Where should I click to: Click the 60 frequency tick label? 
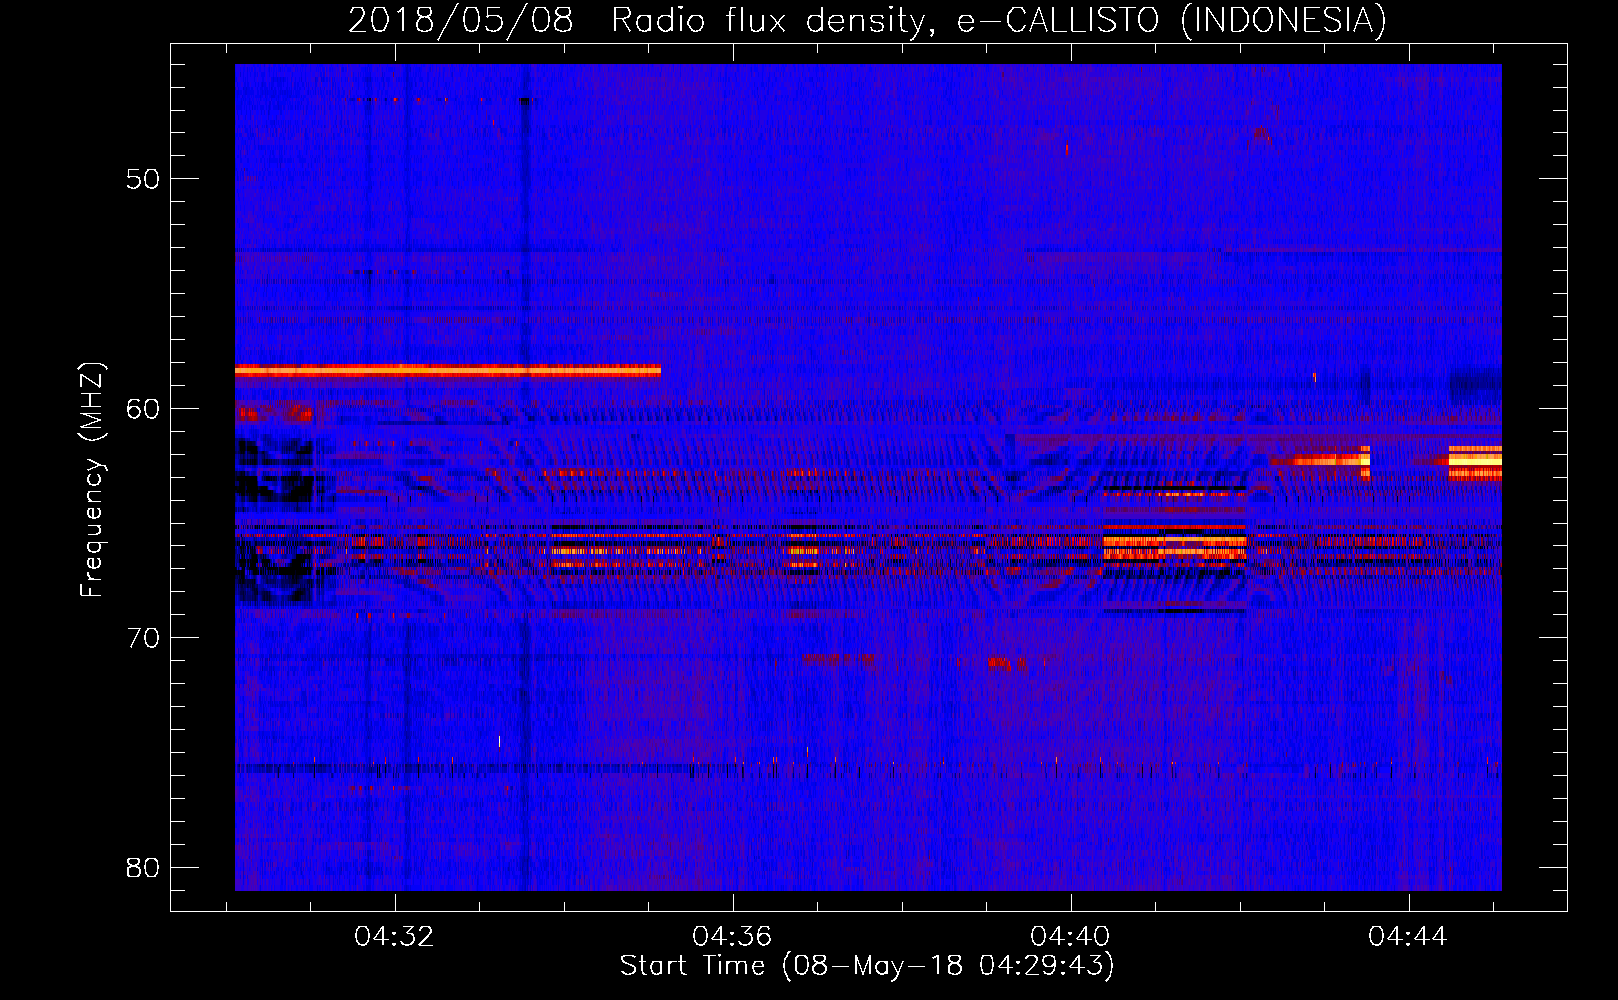(143, 408)
